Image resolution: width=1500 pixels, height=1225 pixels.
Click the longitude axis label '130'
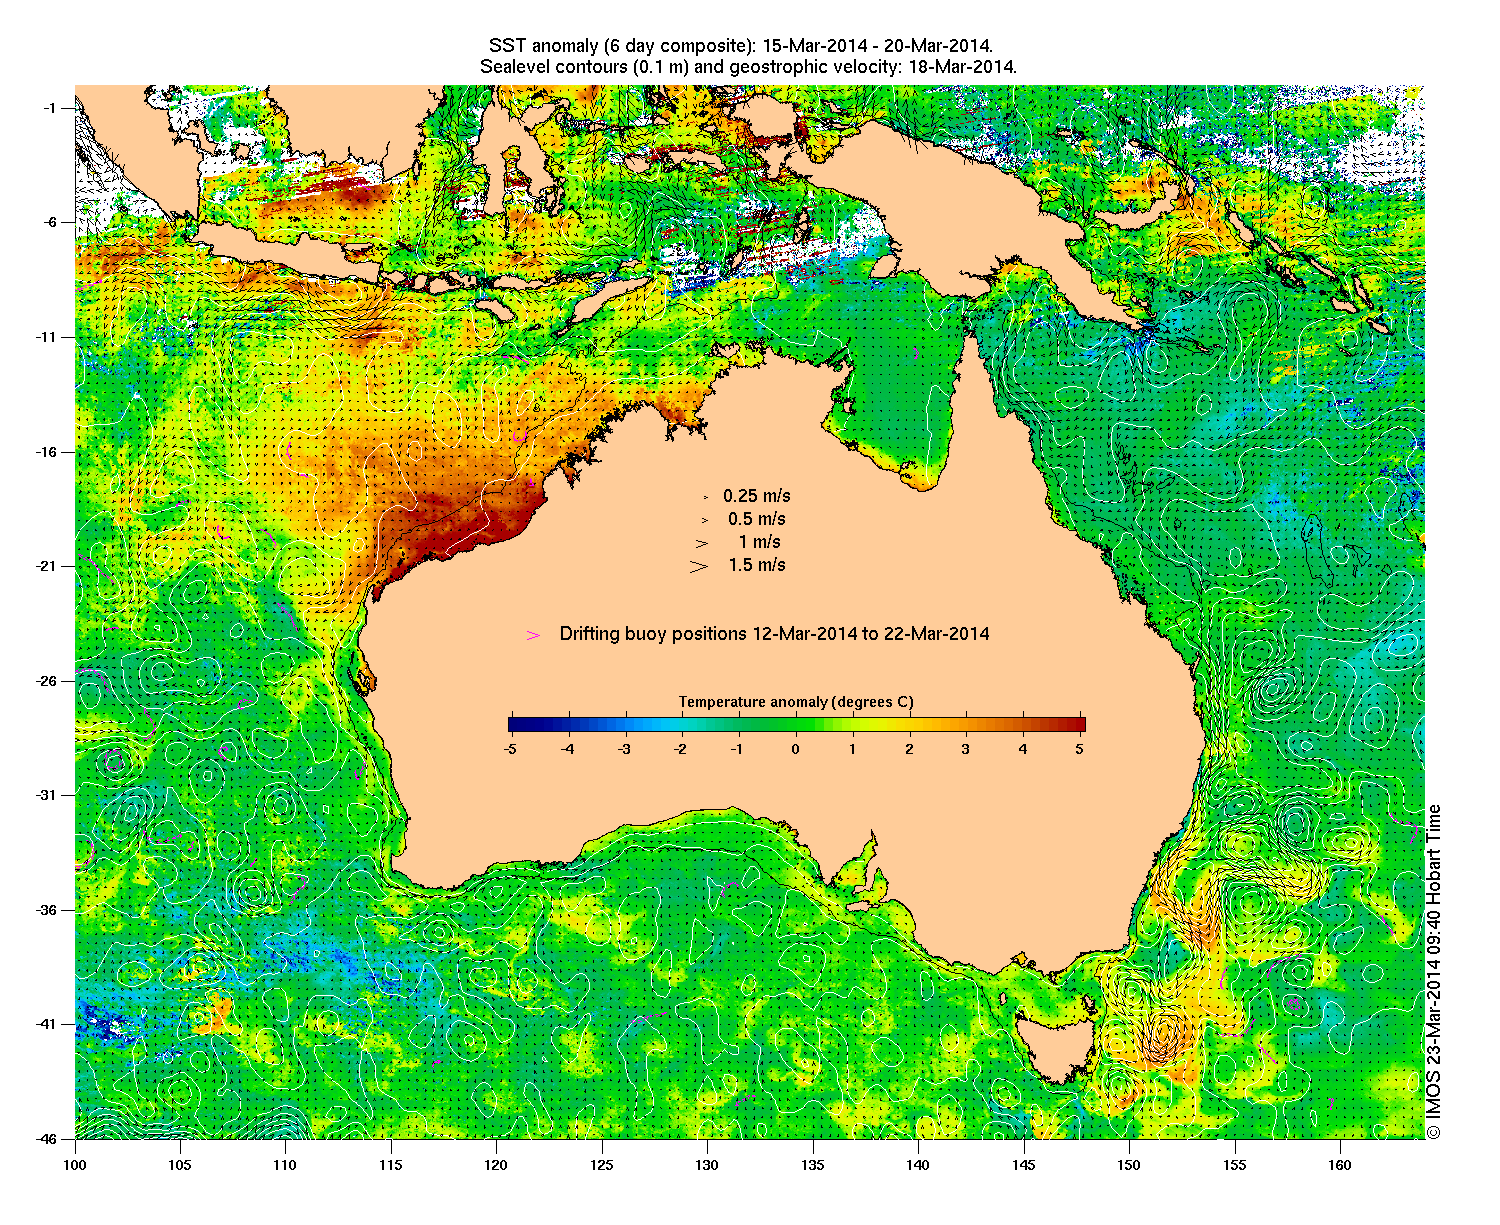[x=707, y=1165]
